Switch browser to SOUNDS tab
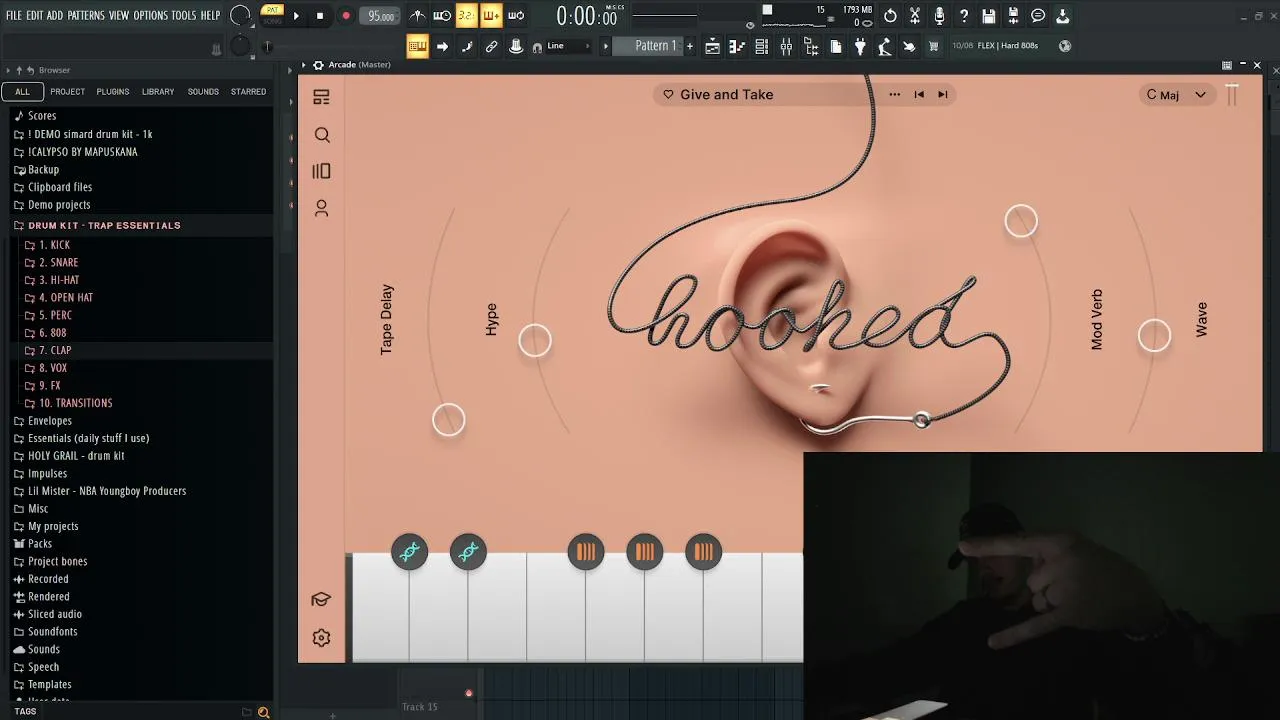 coord(203,92)
